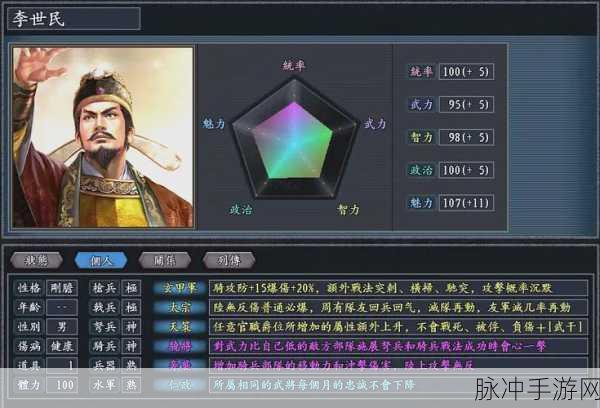
Task: Click the 李世民 character portrait
Action: [103, 137]
